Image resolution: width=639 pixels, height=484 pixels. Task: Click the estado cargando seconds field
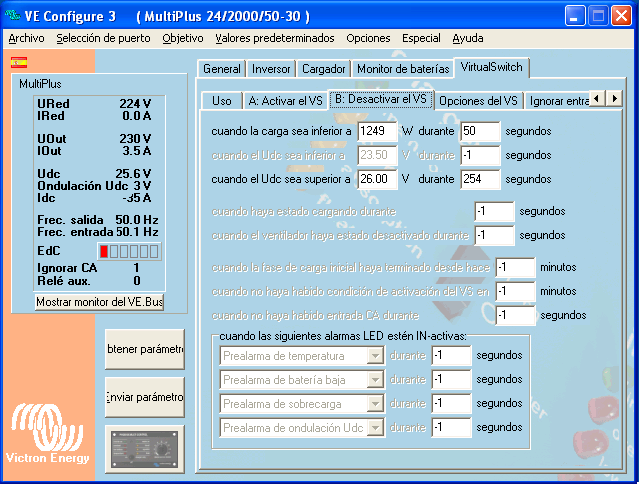click(494, 211)
